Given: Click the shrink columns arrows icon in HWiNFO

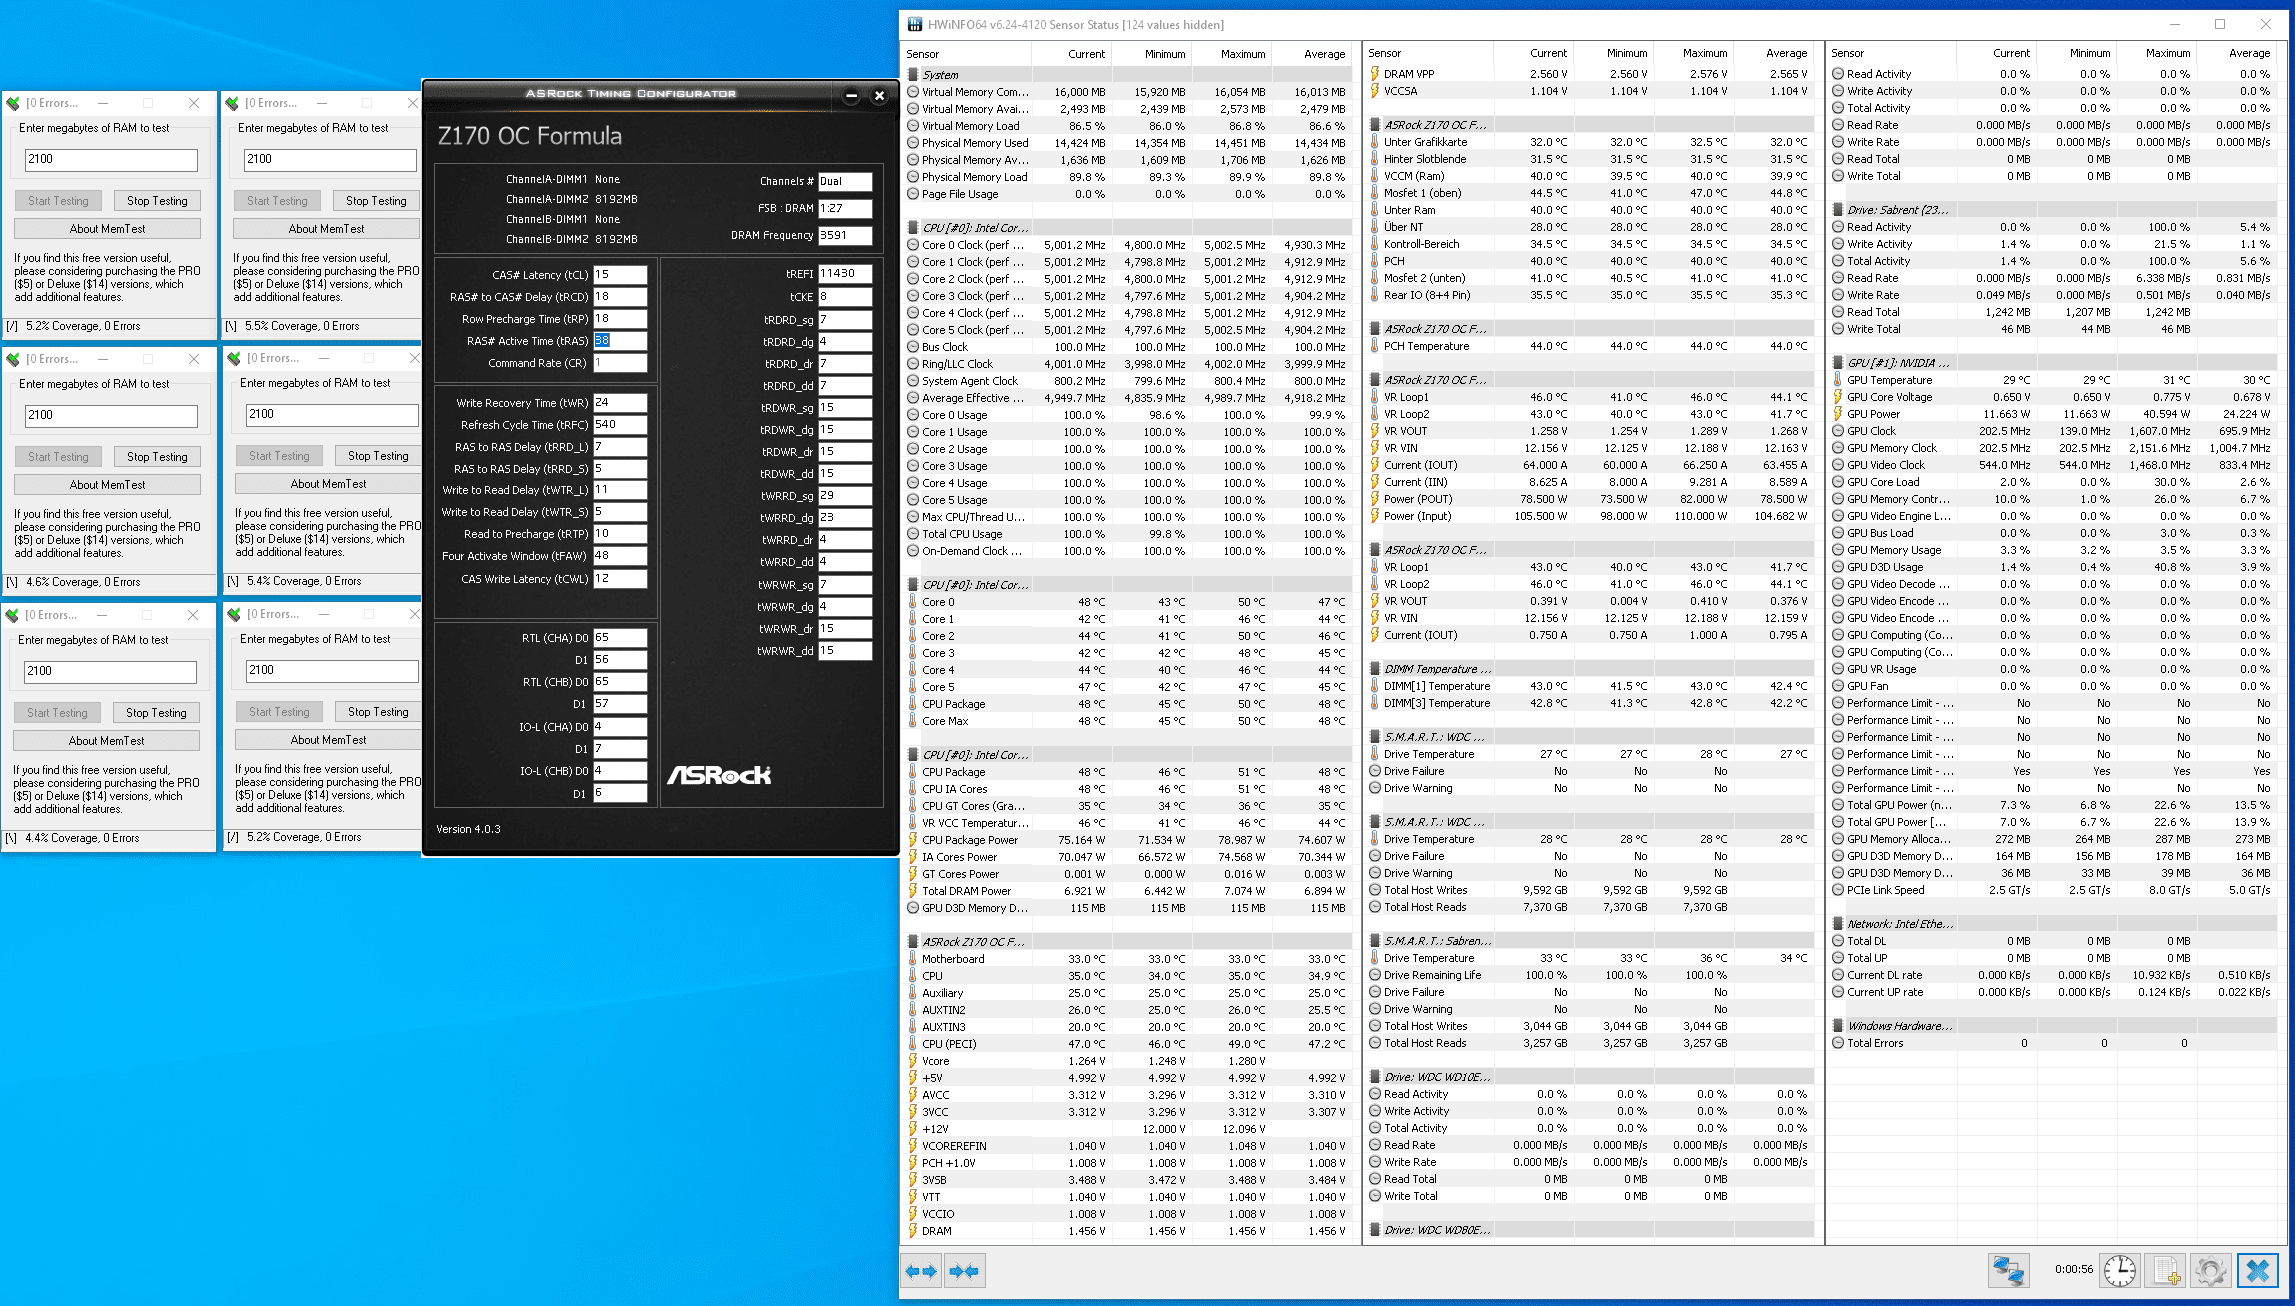Looking at the screenshot, I should 964,1271.
